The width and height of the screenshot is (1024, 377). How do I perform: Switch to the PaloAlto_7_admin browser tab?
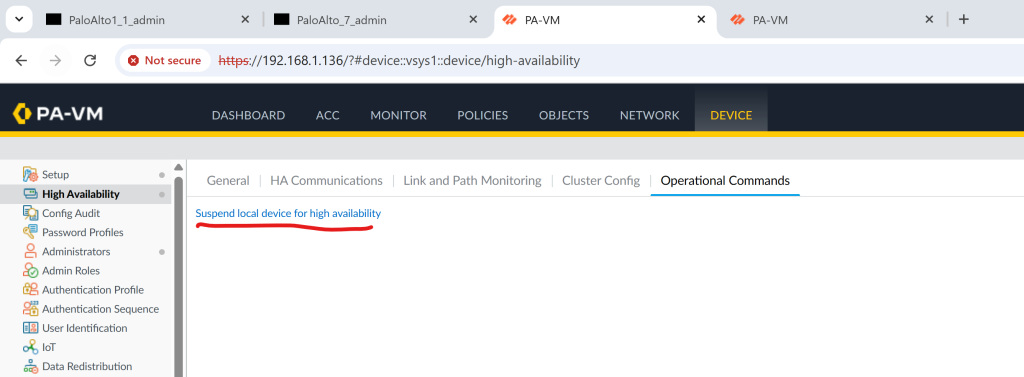[x=376, y=20]
